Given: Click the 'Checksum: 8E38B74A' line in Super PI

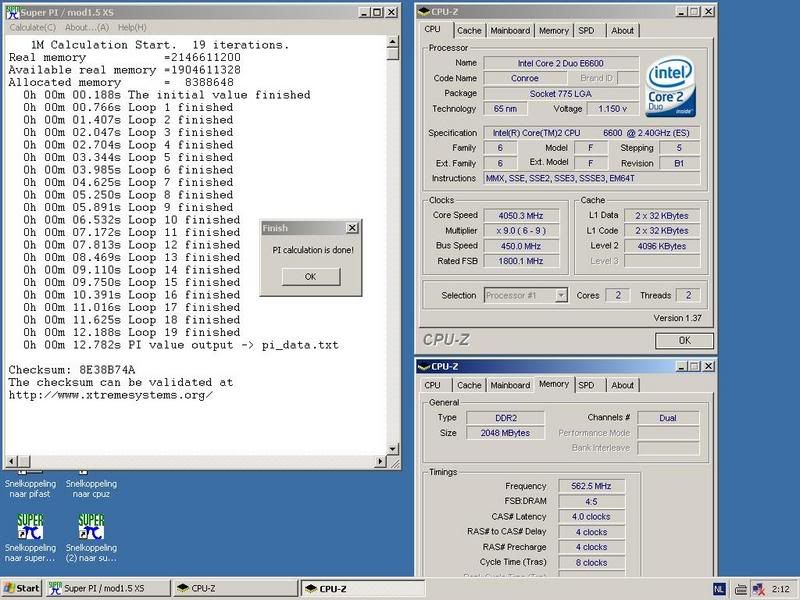Looking at the screenshot, I should [72, 370].
